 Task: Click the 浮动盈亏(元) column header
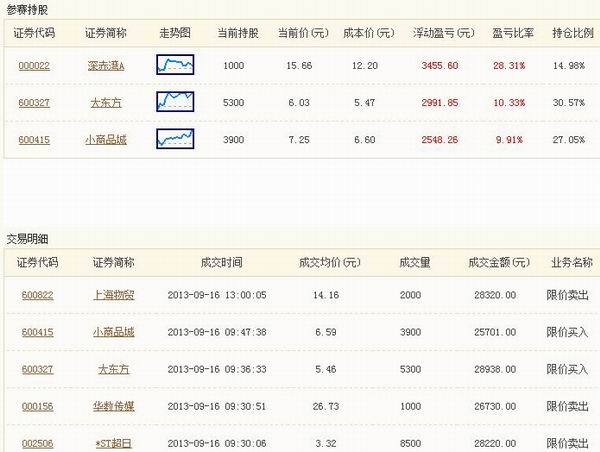444,33
